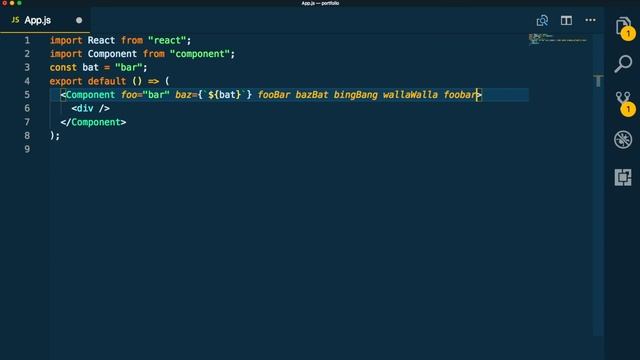Image resolution: width=640 pixels, height=360 pixels.
Task: Open the Extensions squares icon
Action: 623,177
